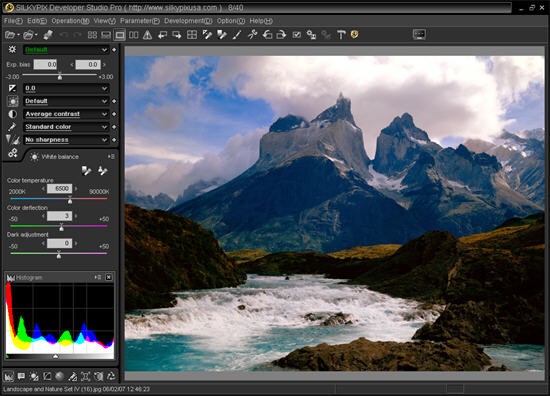The height and width of the screenshot is (396, 550).
Task: Close the Histogram panel
Action: tap(109, 277)
